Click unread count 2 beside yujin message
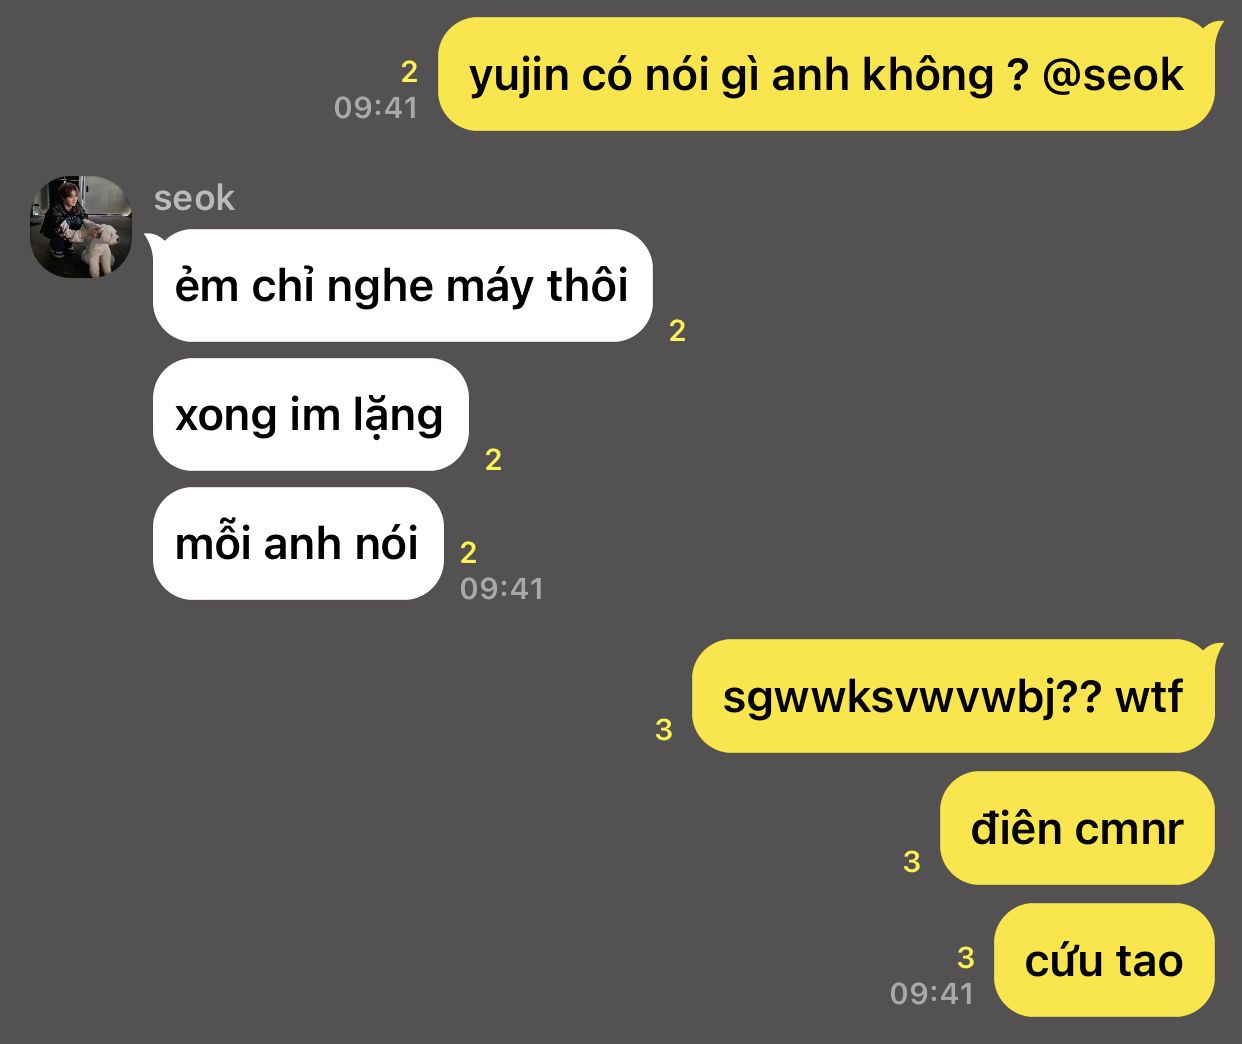Image resolution: width=1242 pixels, height=1044 pixels. (x=409, y=72)
